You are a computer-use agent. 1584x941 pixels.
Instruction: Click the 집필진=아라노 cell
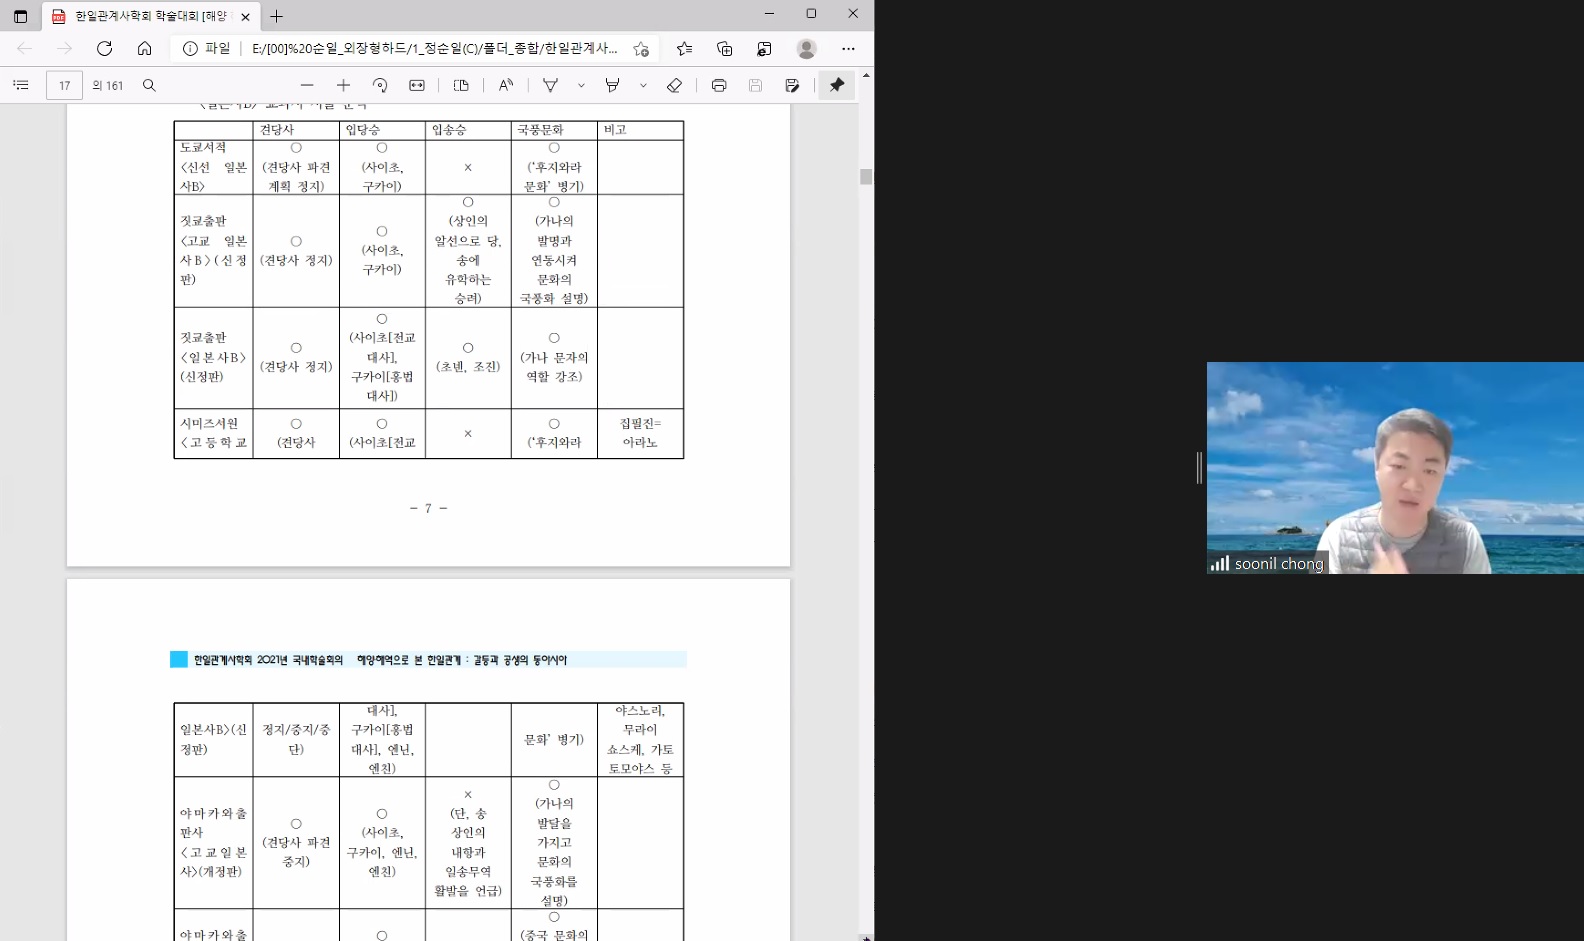[640, 433]
